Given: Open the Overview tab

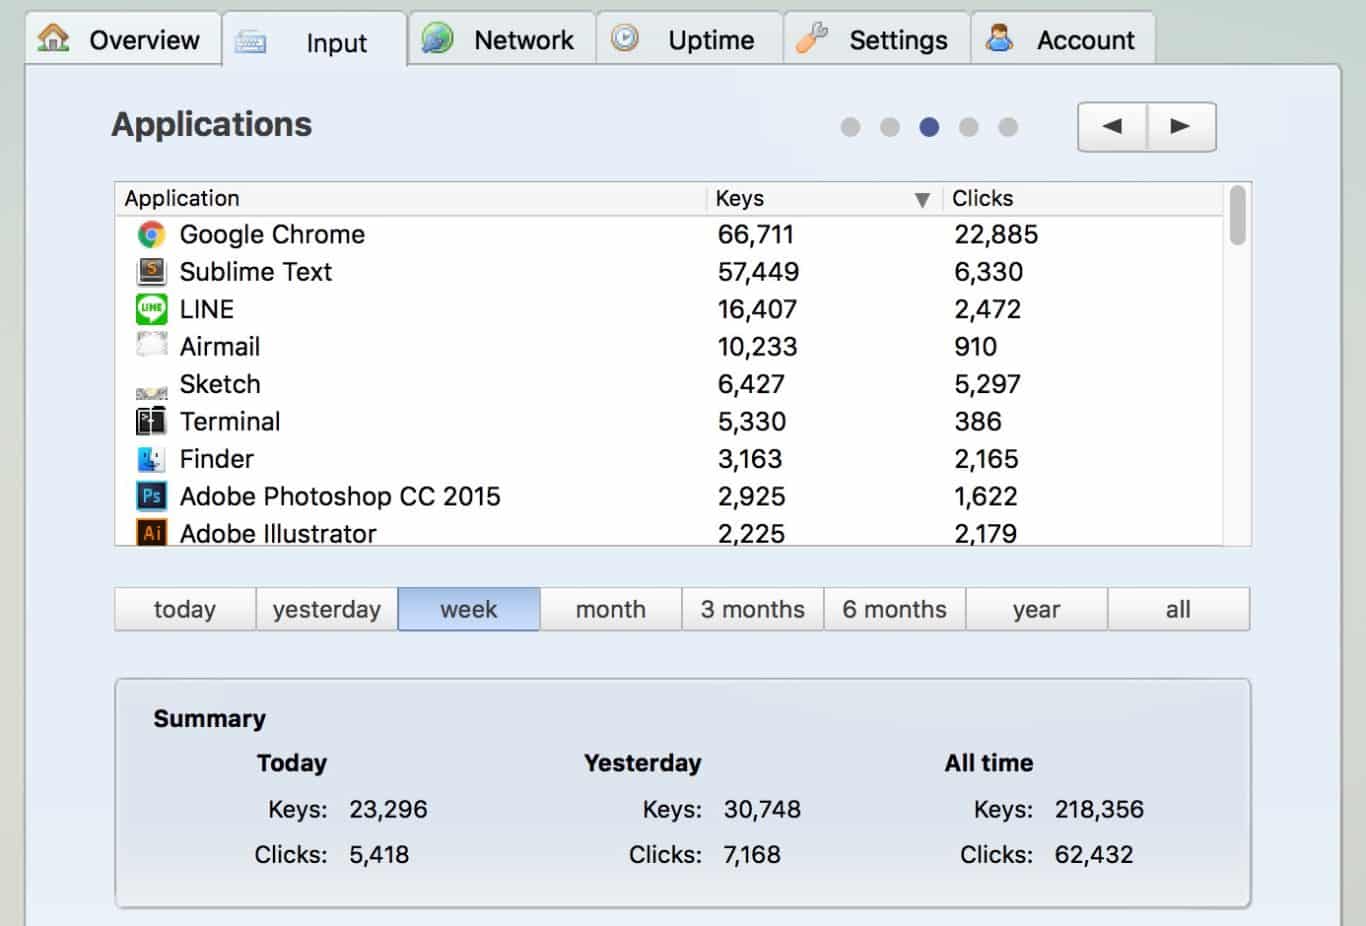Looking at the screenshot, I should (x=123, y=39).
